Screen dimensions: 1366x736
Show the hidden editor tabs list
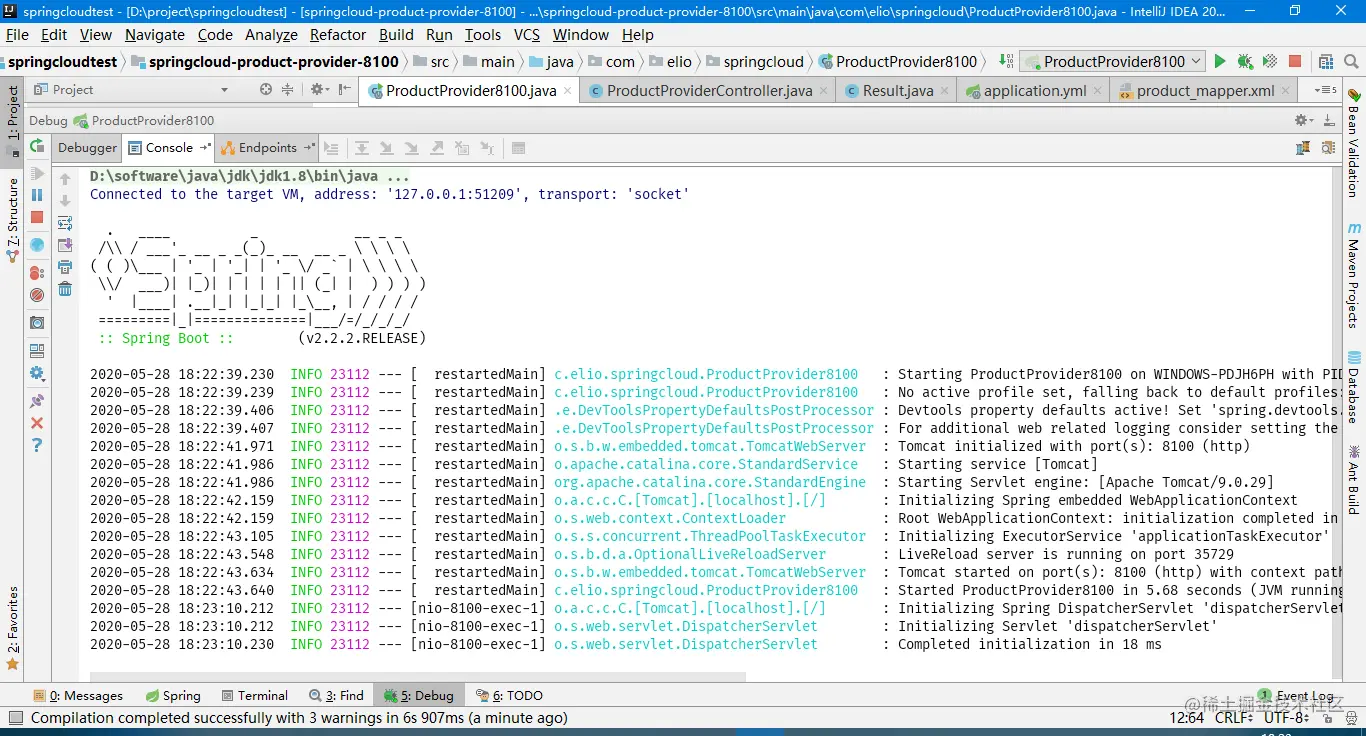tap(1327, 90)
